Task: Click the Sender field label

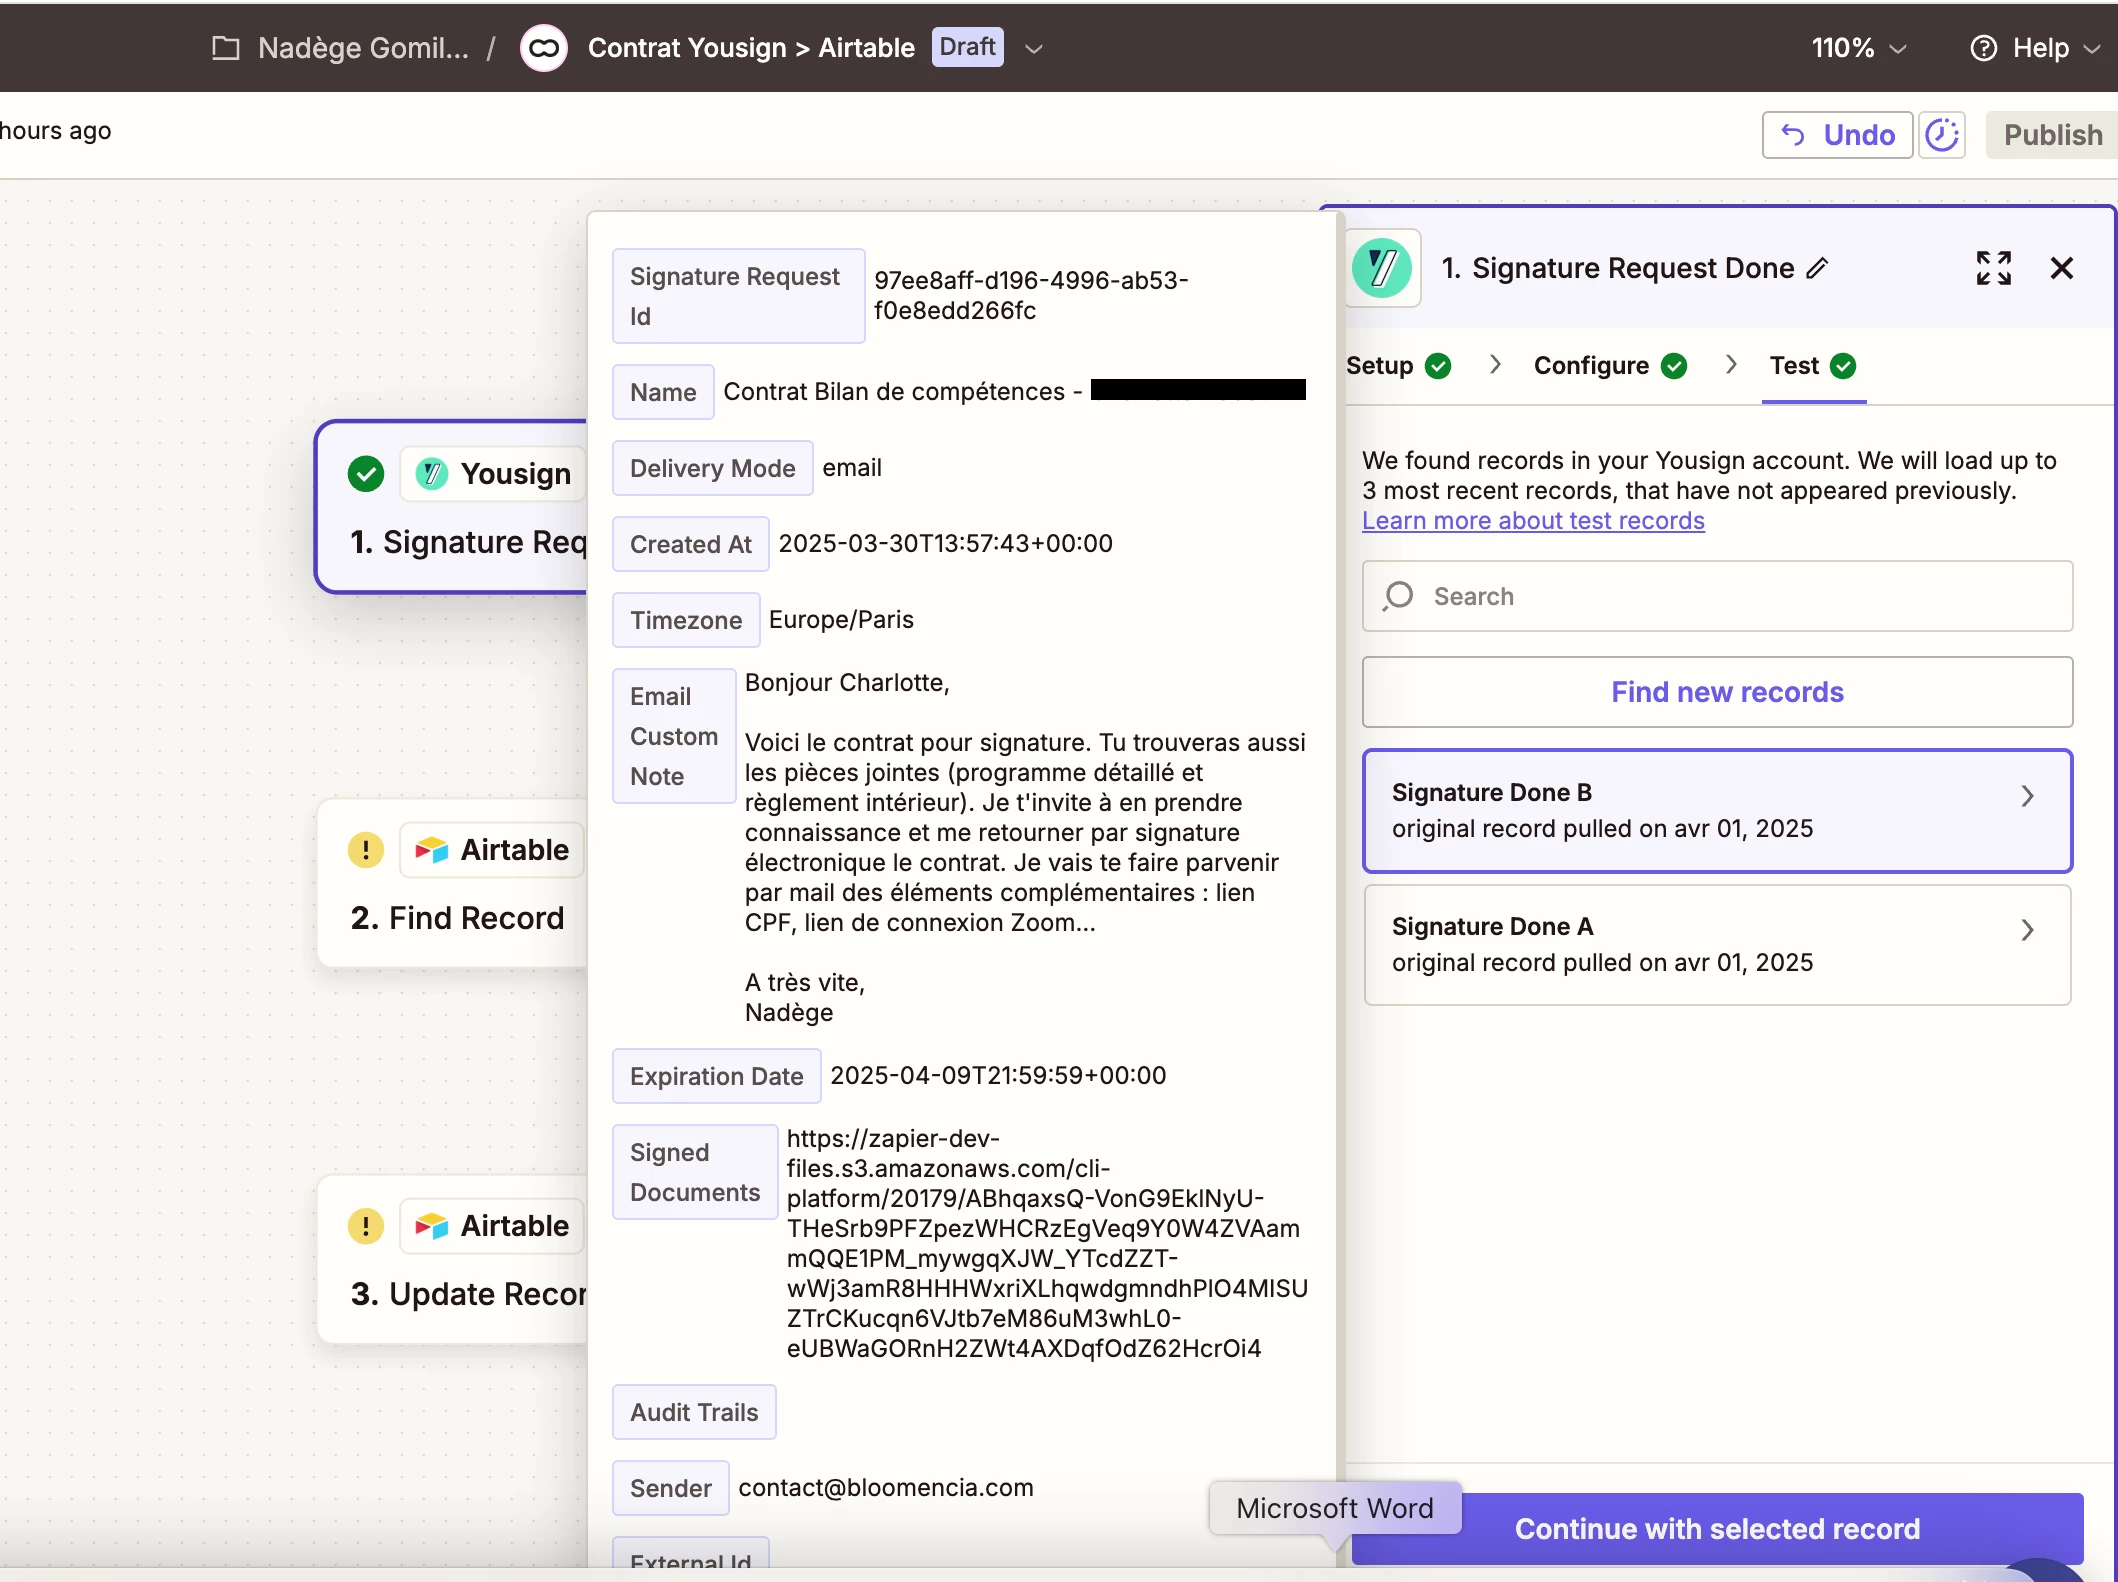Action: click(670, 1488)
